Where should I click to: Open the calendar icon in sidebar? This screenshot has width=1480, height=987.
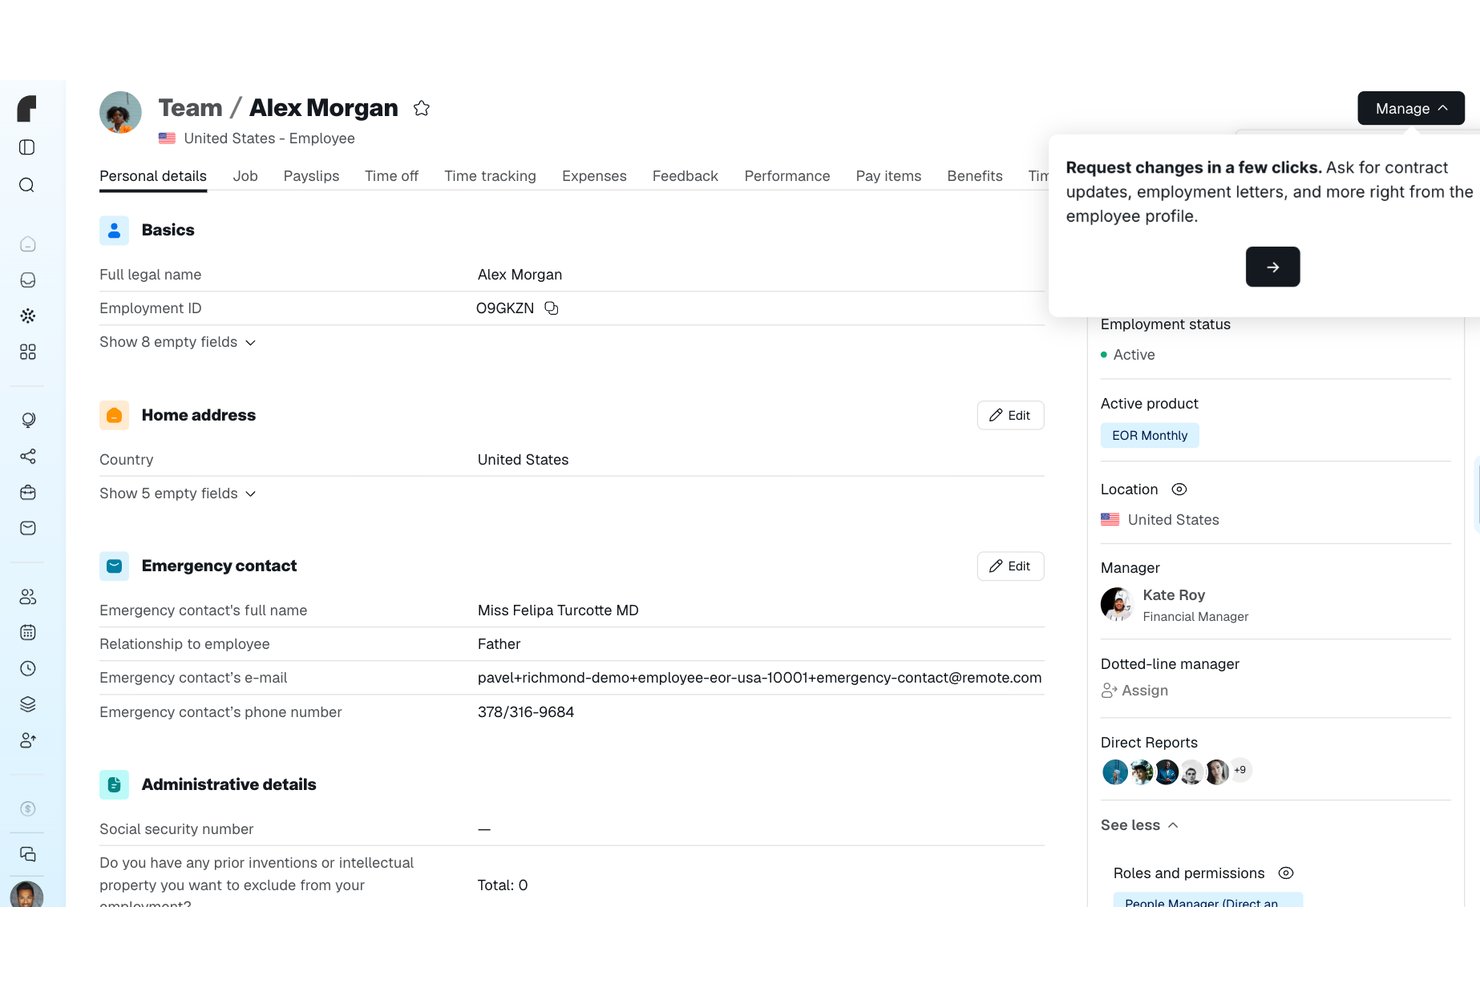pyautogui.click(x=28, y=632)
